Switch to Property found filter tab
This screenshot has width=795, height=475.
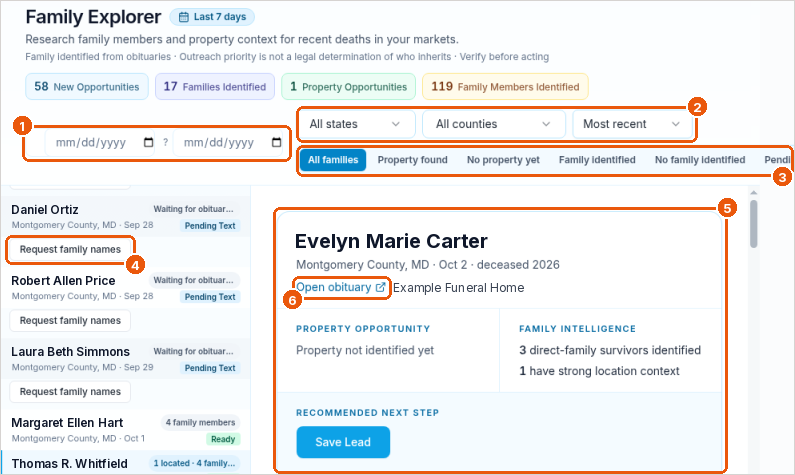412,160
